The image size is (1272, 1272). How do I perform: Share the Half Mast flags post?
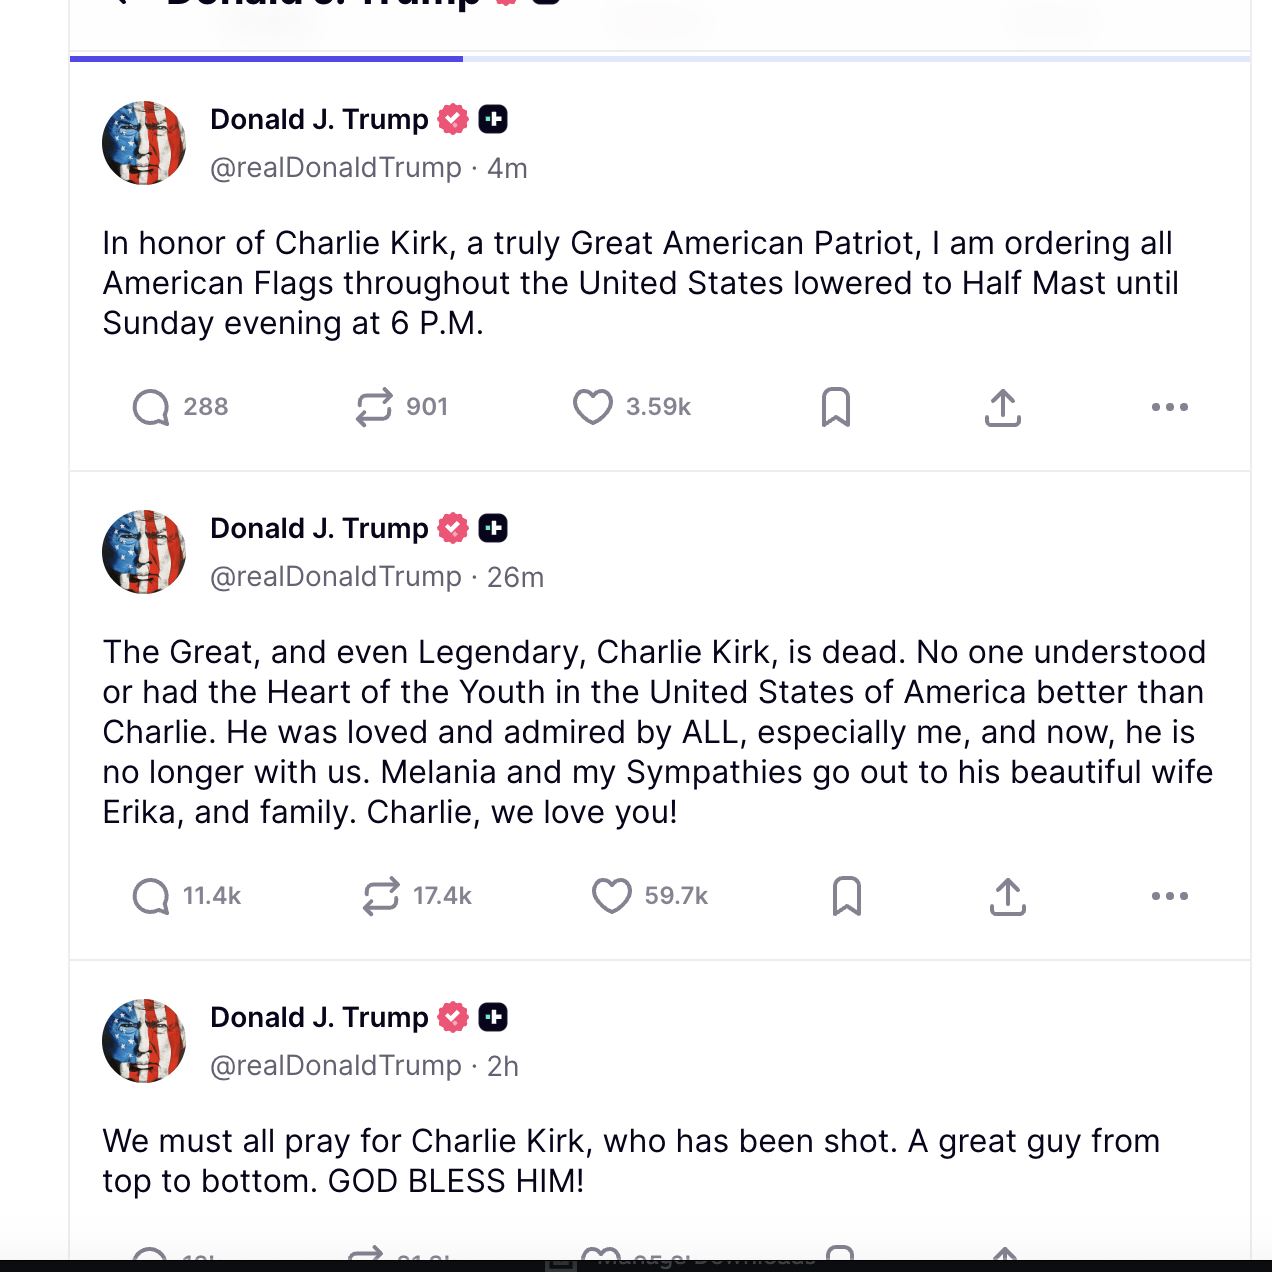1003,407
